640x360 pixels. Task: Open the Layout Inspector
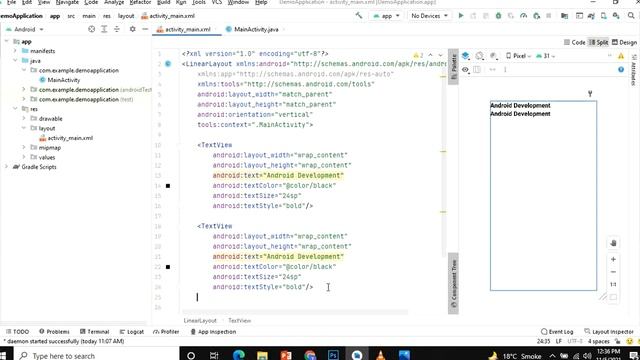pos(609,331)
